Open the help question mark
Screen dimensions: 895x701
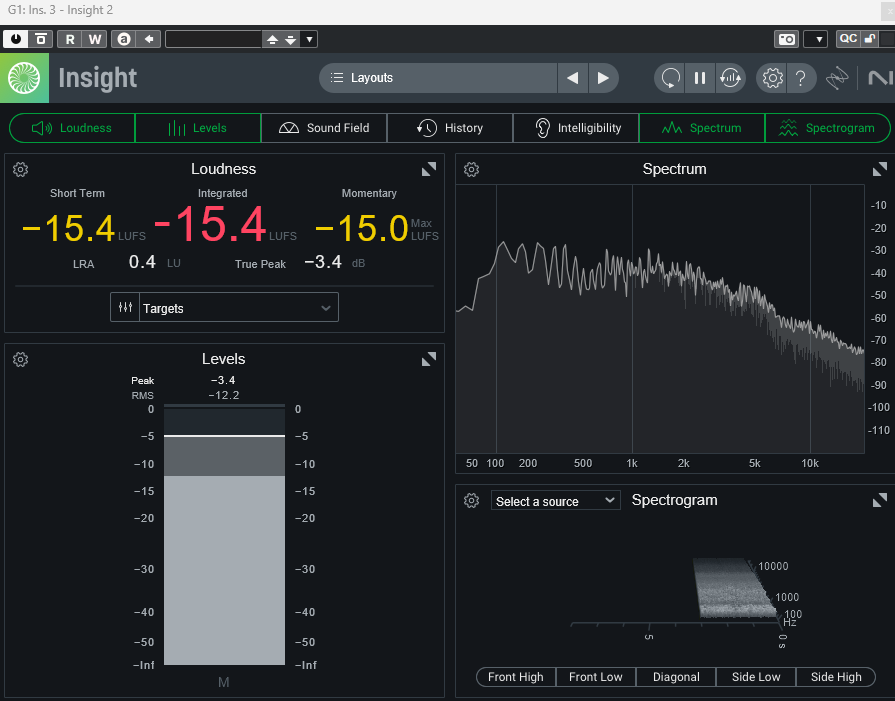point(801,78)
